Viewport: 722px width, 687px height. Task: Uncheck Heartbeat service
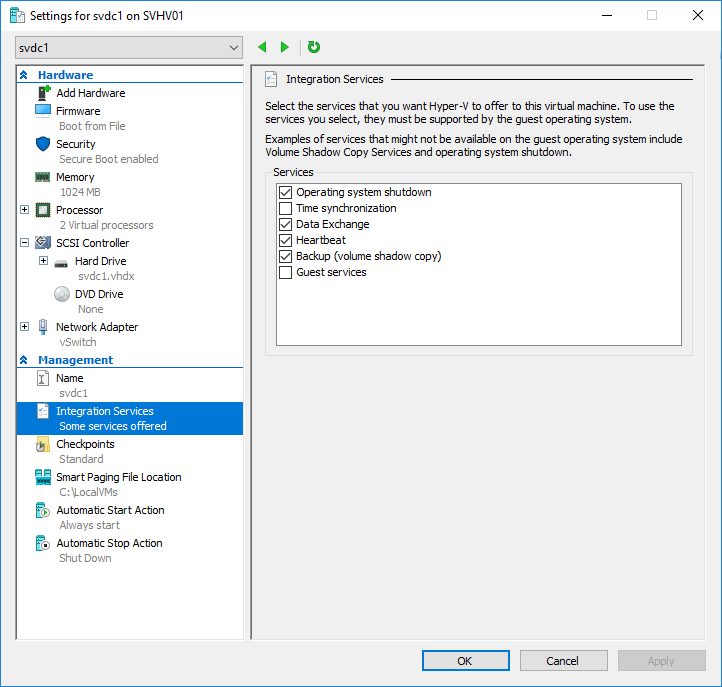[285, 240]
